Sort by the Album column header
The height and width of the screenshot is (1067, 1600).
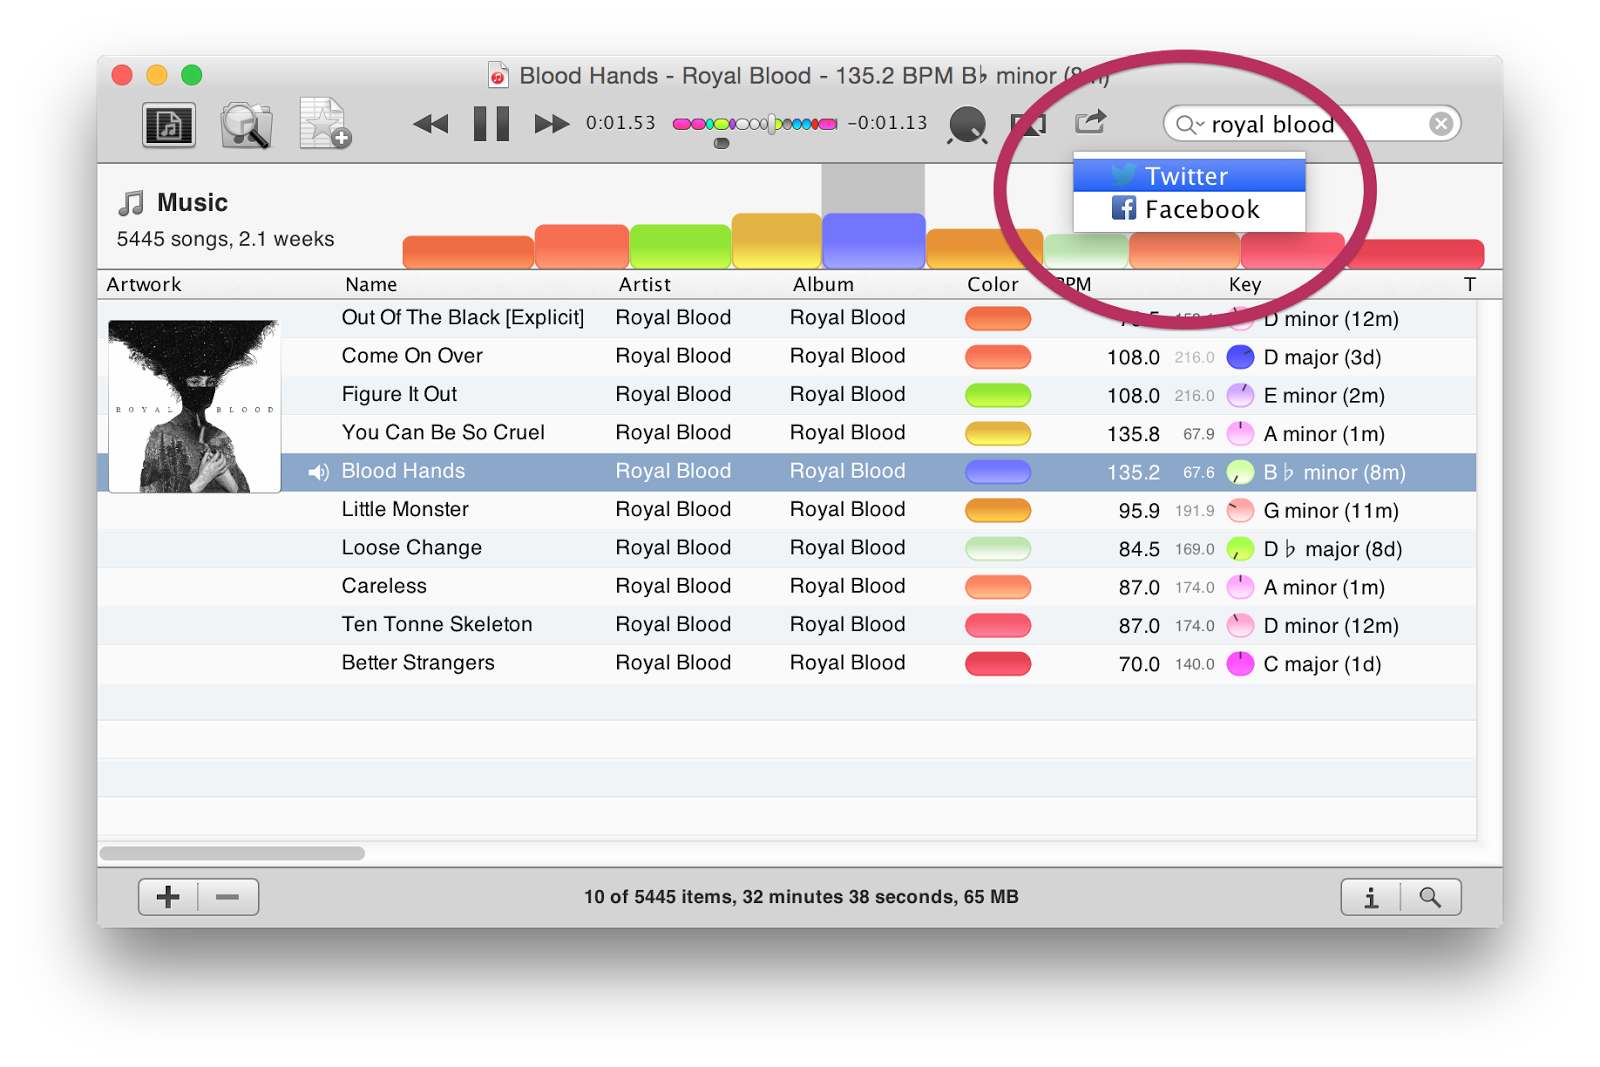(823, 285)
